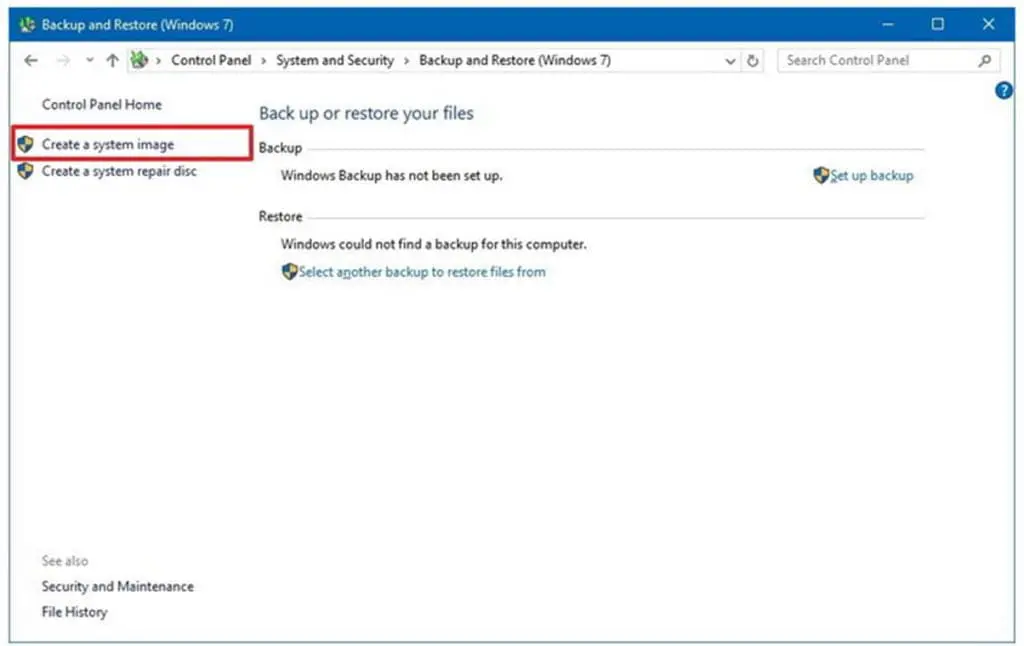Expand chevron after Control Panel breadcrumb
Viewport: 1024px width, 646px height.
(265, 61)
